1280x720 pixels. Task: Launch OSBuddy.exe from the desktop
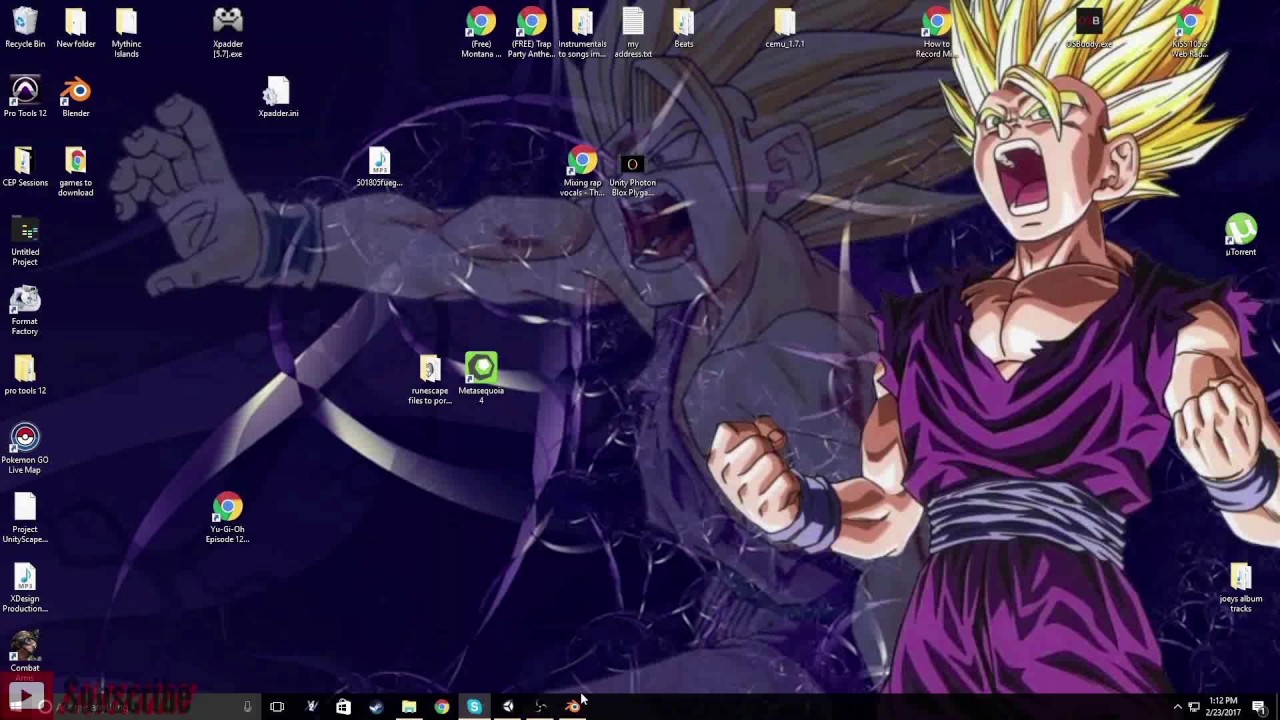pyautogui.click(x=1088, y=29)
